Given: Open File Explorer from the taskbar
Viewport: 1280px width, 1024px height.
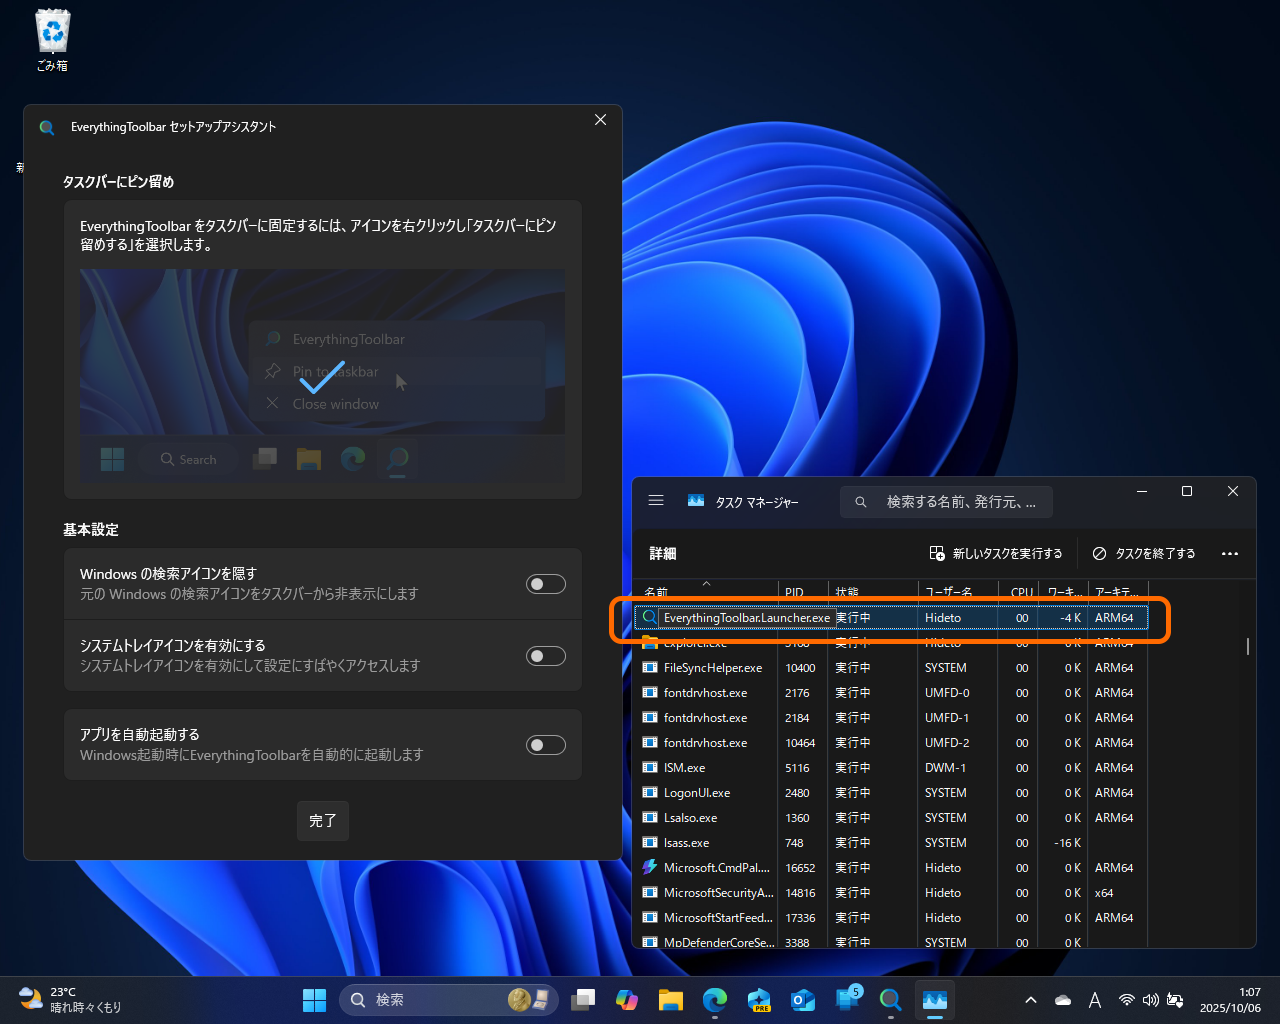Looking at the screenshot, I should 671,1000.
